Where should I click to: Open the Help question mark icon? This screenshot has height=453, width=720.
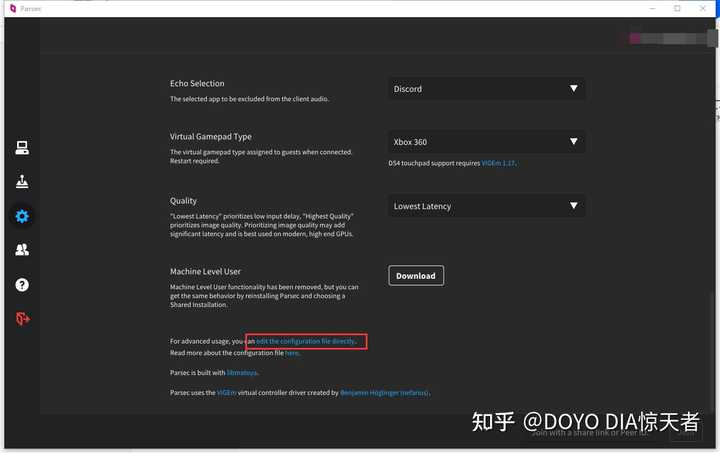coord(22,285)
